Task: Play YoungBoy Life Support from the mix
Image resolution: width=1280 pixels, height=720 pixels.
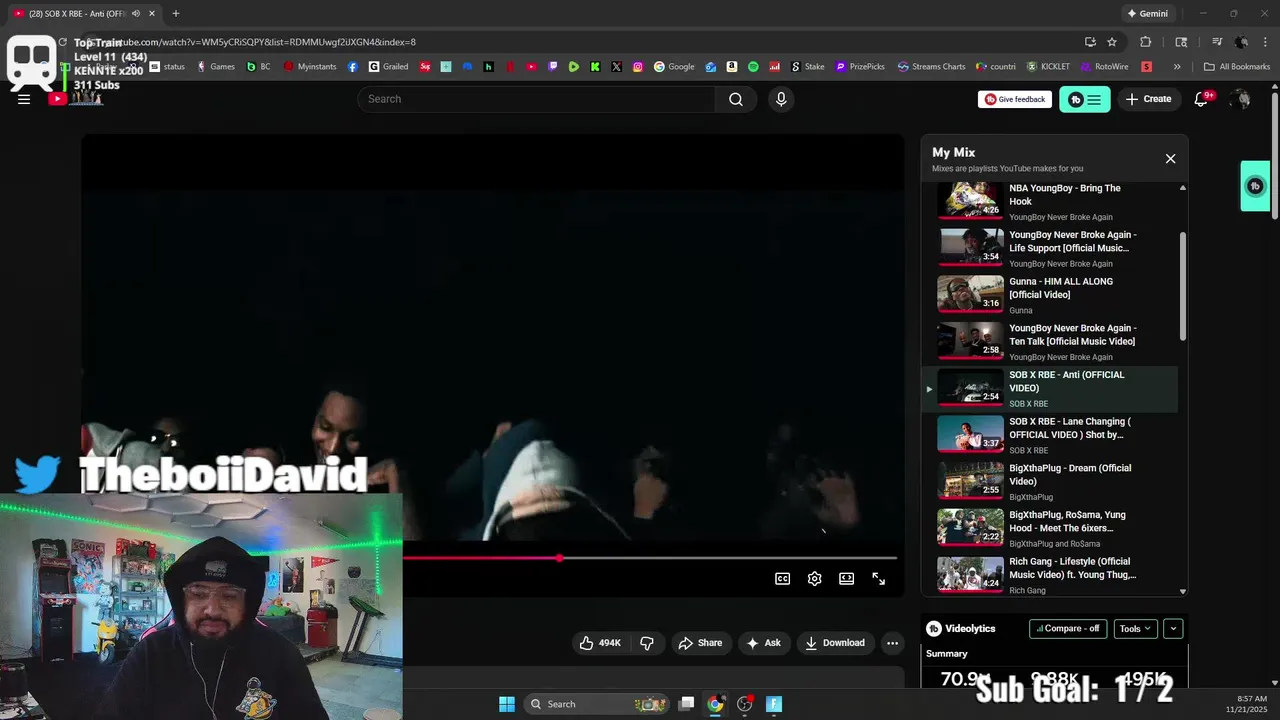Action: click(x=1050, y=248)
